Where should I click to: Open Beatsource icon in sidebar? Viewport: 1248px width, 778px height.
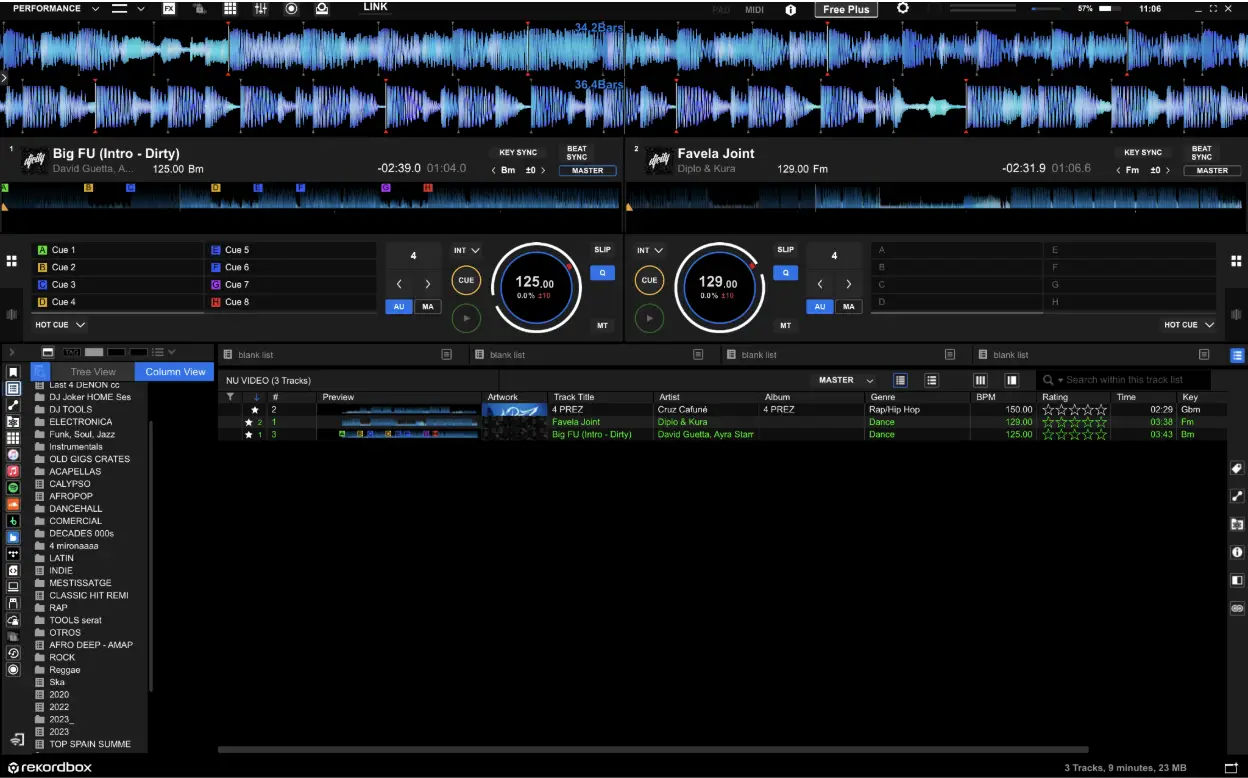click(13, 537)
